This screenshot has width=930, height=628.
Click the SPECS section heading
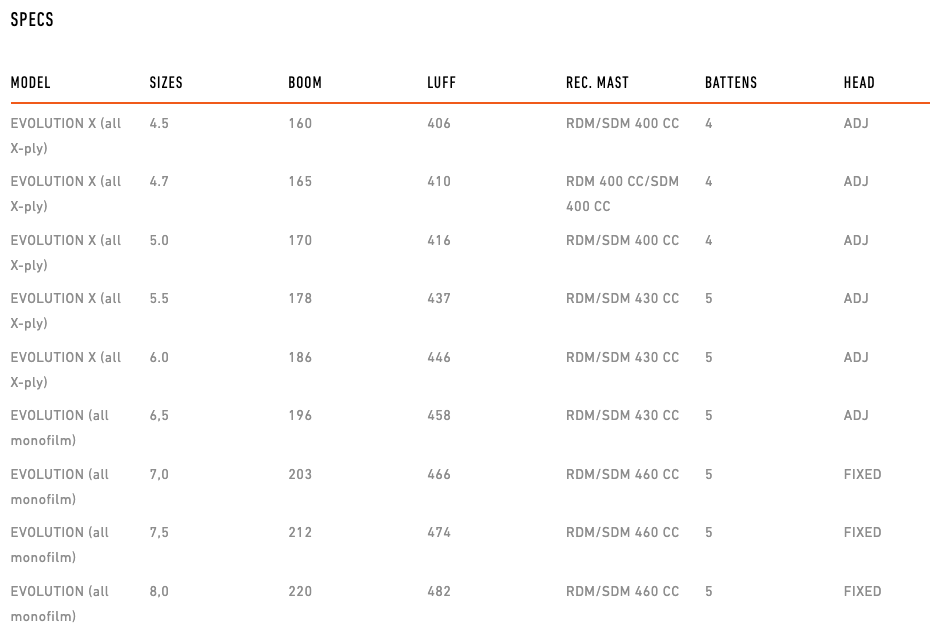pos(32,20)
